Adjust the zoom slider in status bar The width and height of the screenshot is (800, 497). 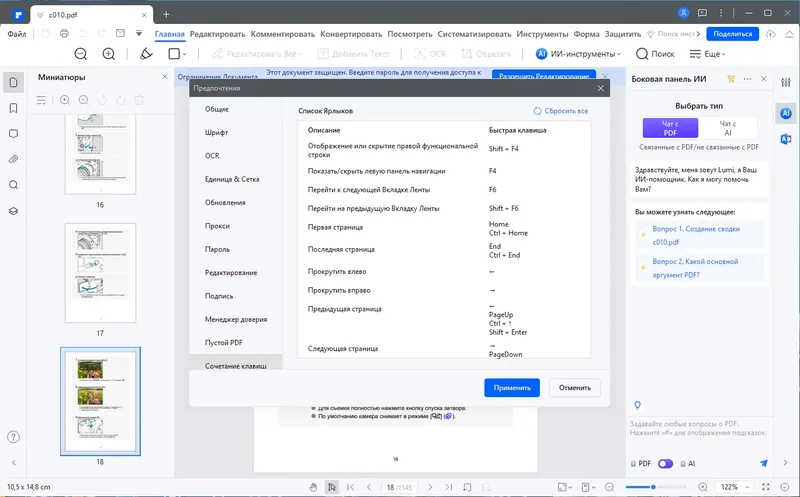(x=653, y=487)
